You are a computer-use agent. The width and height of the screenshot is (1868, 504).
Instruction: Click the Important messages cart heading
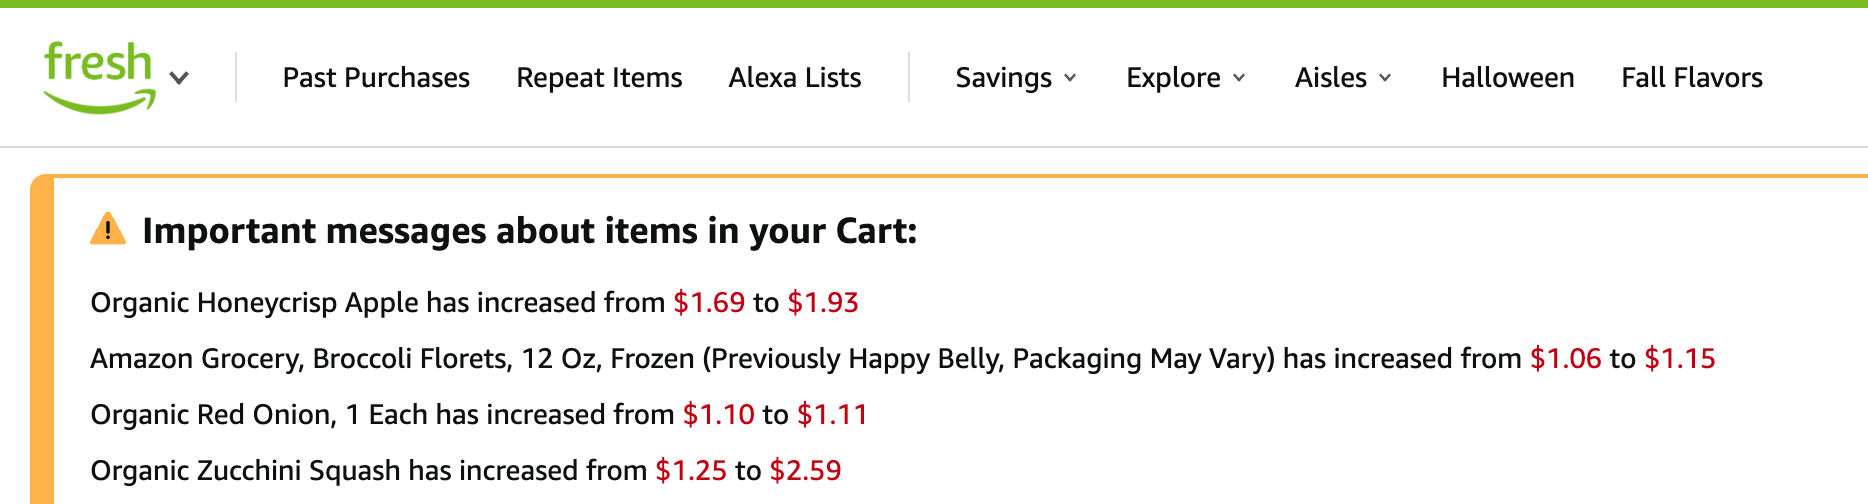tap(530, 231)
